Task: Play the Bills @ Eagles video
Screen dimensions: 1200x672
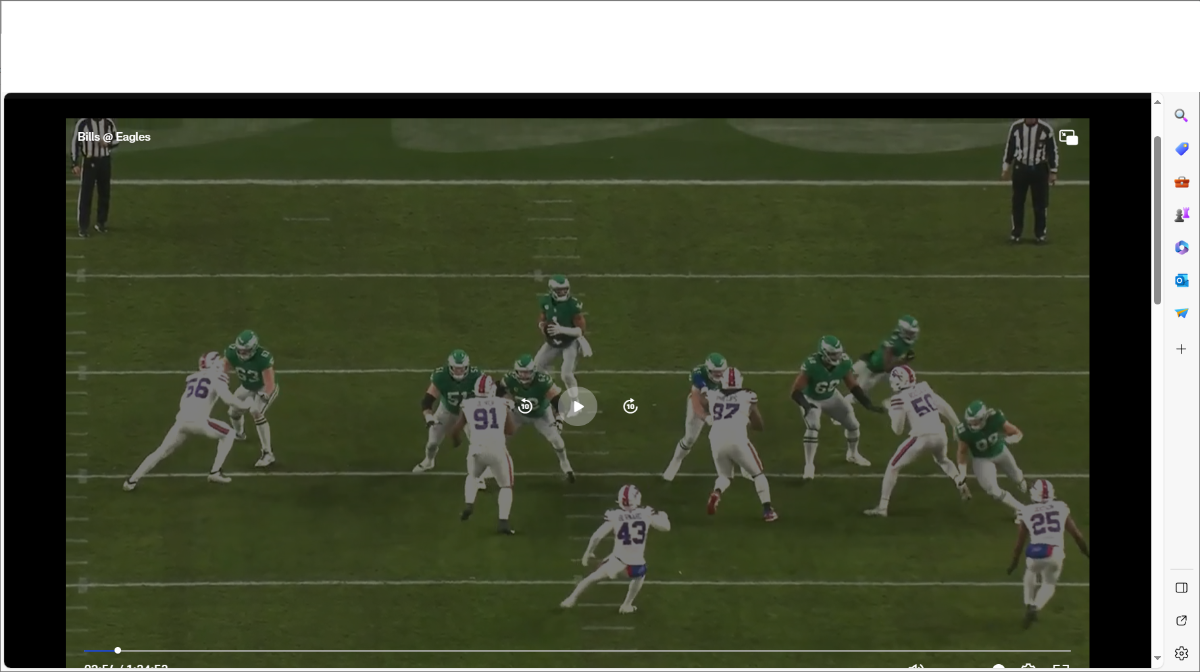Action: tap(577, 406)
